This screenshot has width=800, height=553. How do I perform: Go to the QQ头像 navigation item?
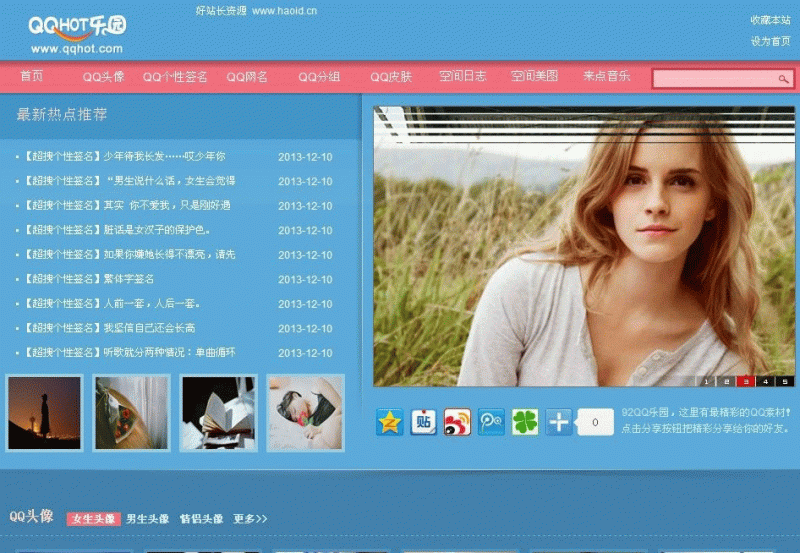pyautogui.click(x=104, y=77)
